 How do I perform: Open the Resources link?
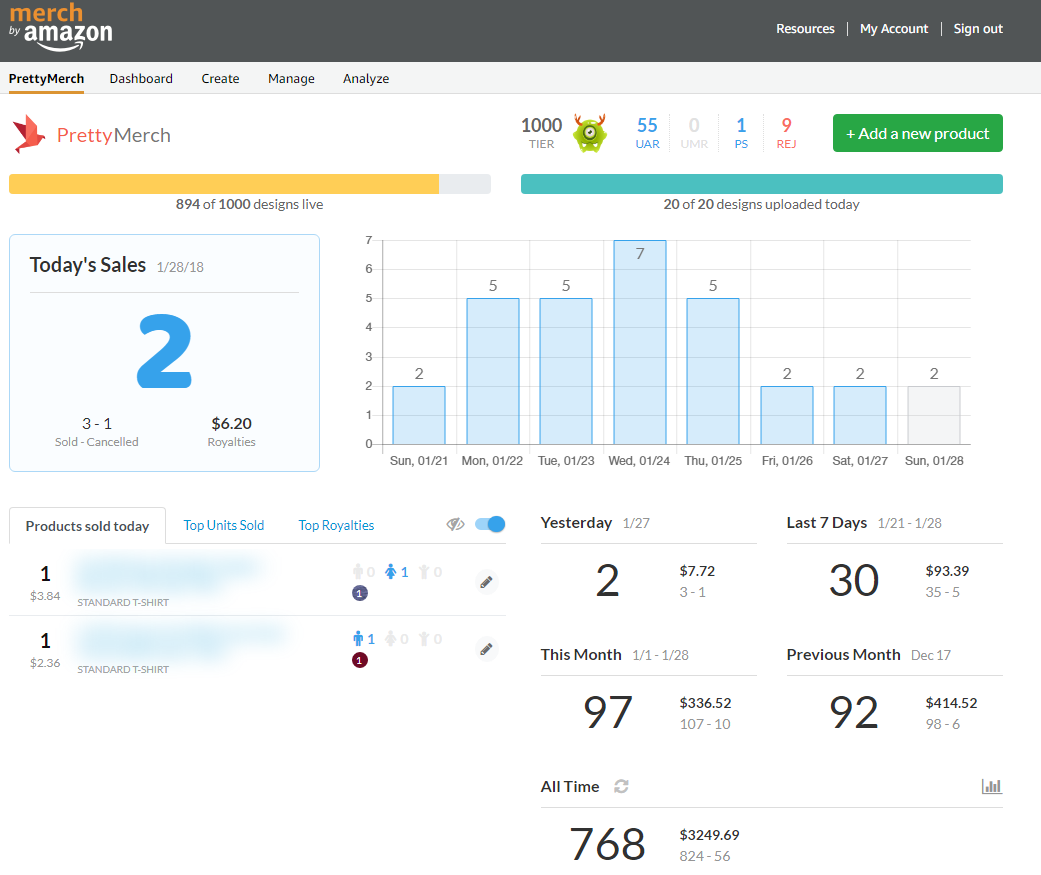(x=805, y=29)
